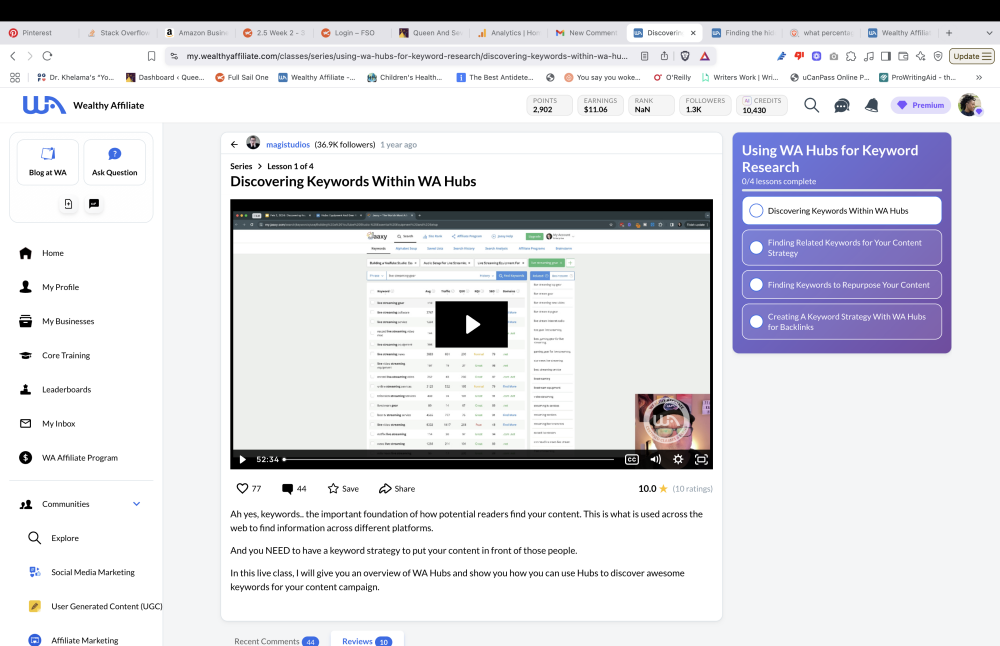Screen dimensions: 1000x646
Task: Open the tab groups grid icon
Action: coord(15,77)
